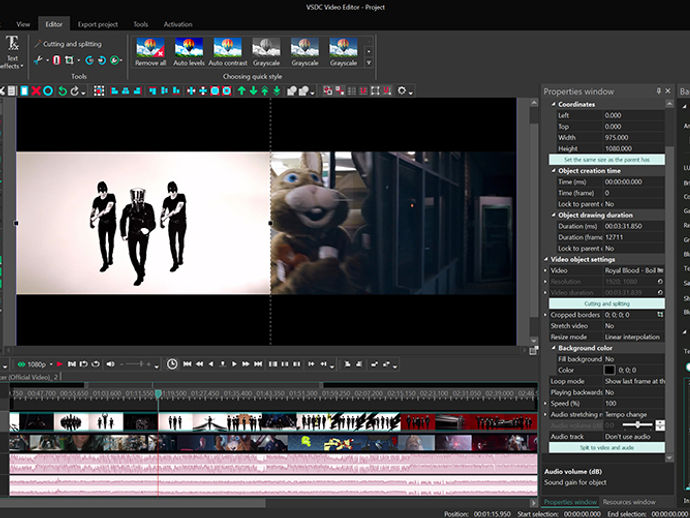Click the scissors cut tool icon
This screenshot has width=690, height=518.
pyautogui.click(x=38, y=60)
